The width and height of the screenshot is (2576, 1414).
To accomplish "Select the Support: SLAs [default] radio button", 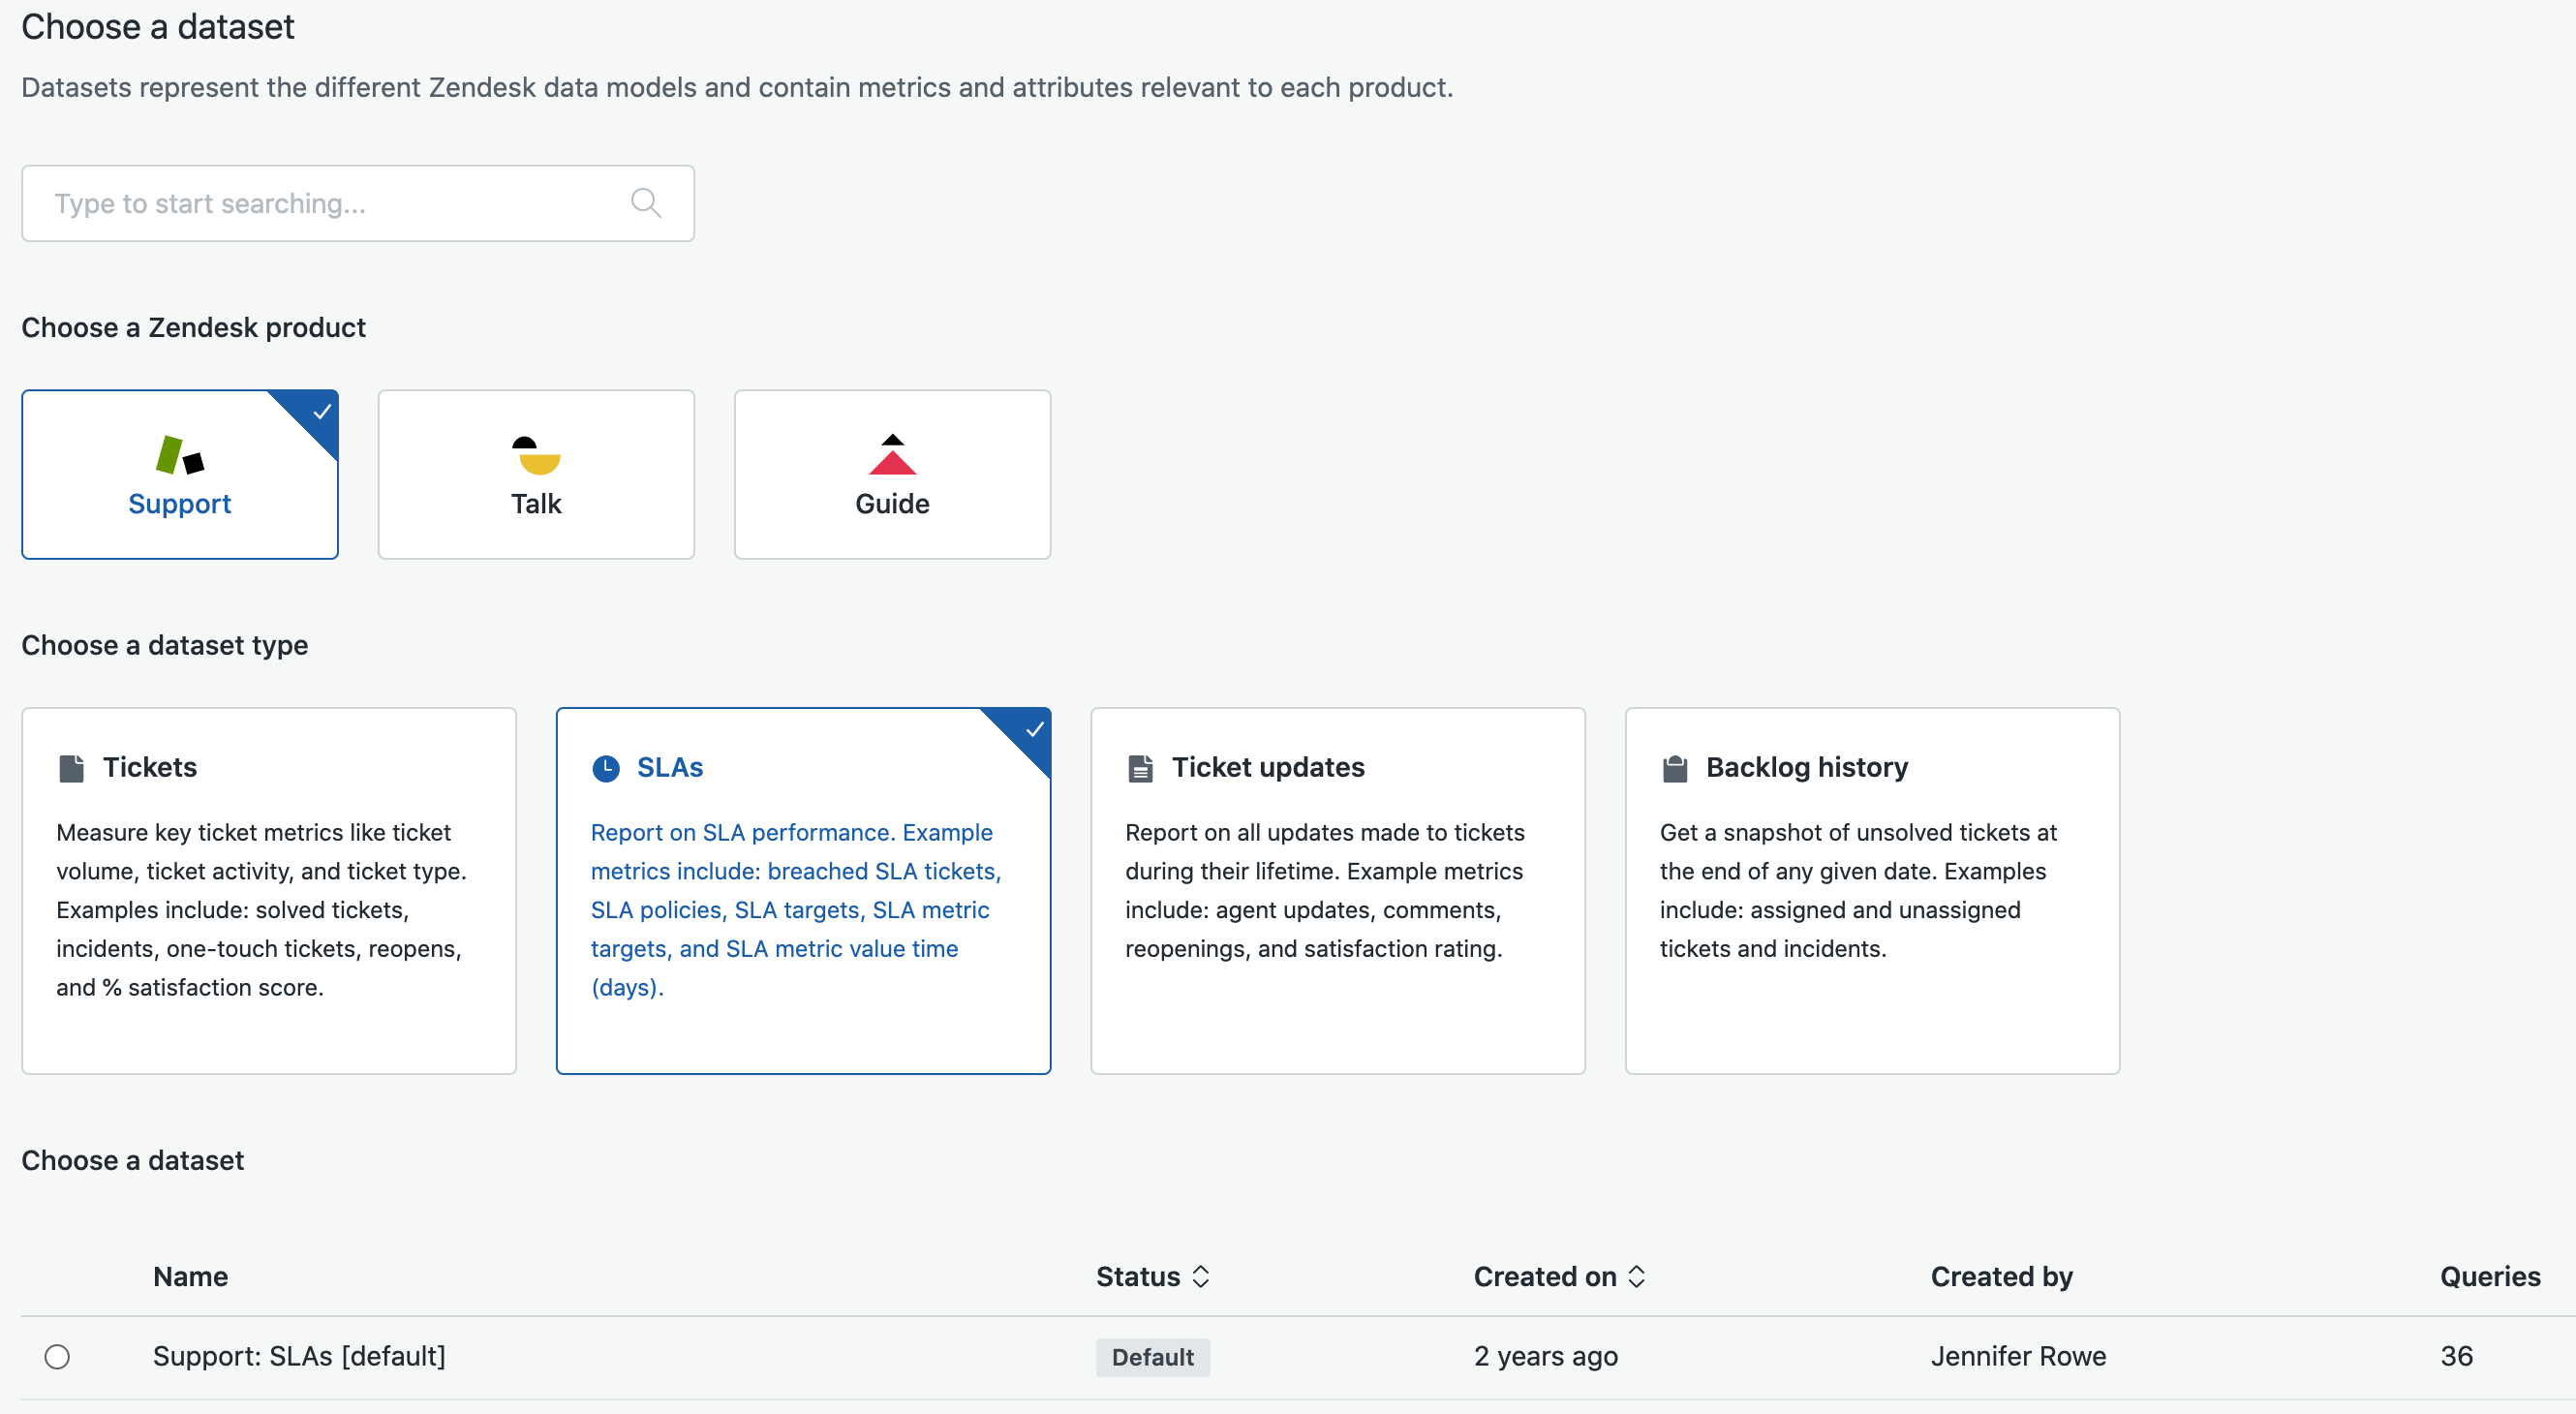I will coord(57,1357).
